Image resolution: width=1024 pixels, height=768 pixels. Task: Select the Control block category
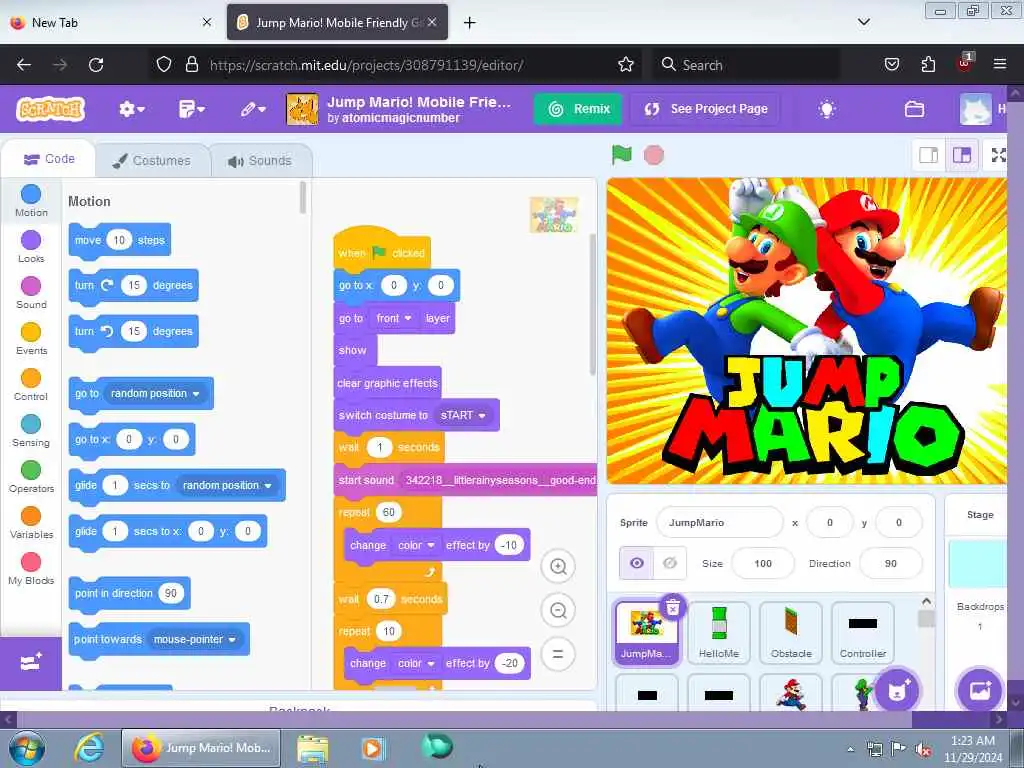coord(31,385)
